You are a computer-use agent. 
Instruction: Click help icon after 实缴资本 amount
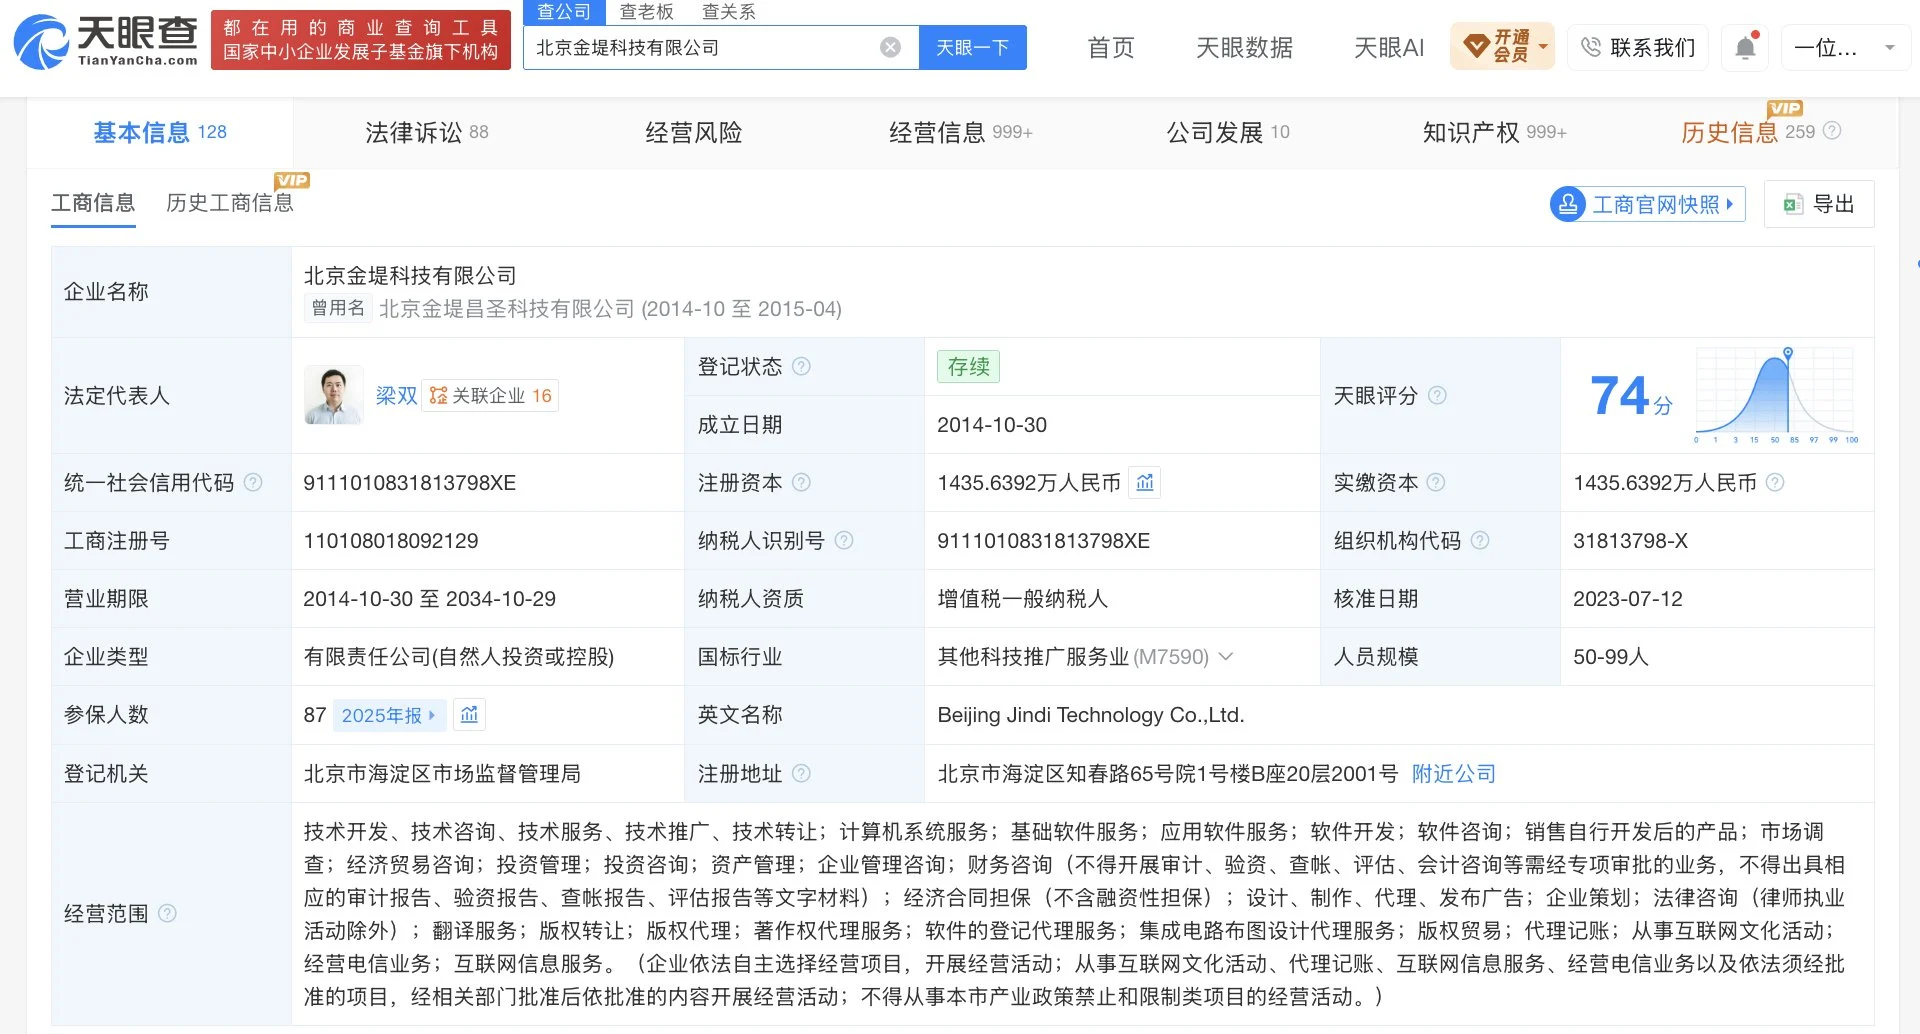(1775, 483)
